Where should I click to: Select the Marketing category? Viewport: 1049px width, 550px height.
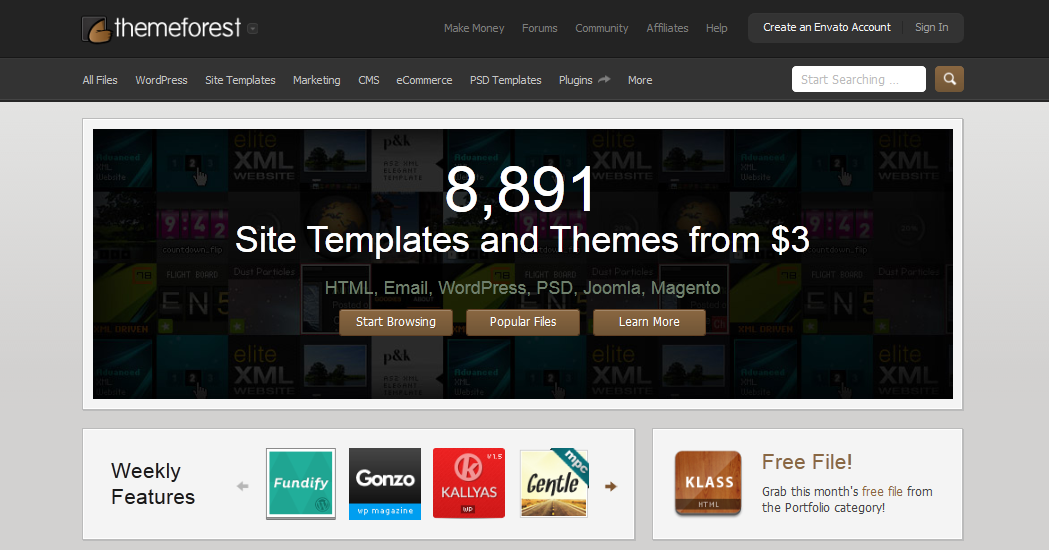(316, 80)
